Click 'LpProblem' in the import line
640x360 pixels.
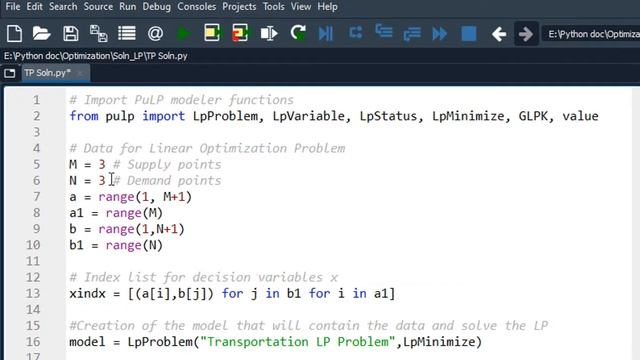(x=225, y=116)
